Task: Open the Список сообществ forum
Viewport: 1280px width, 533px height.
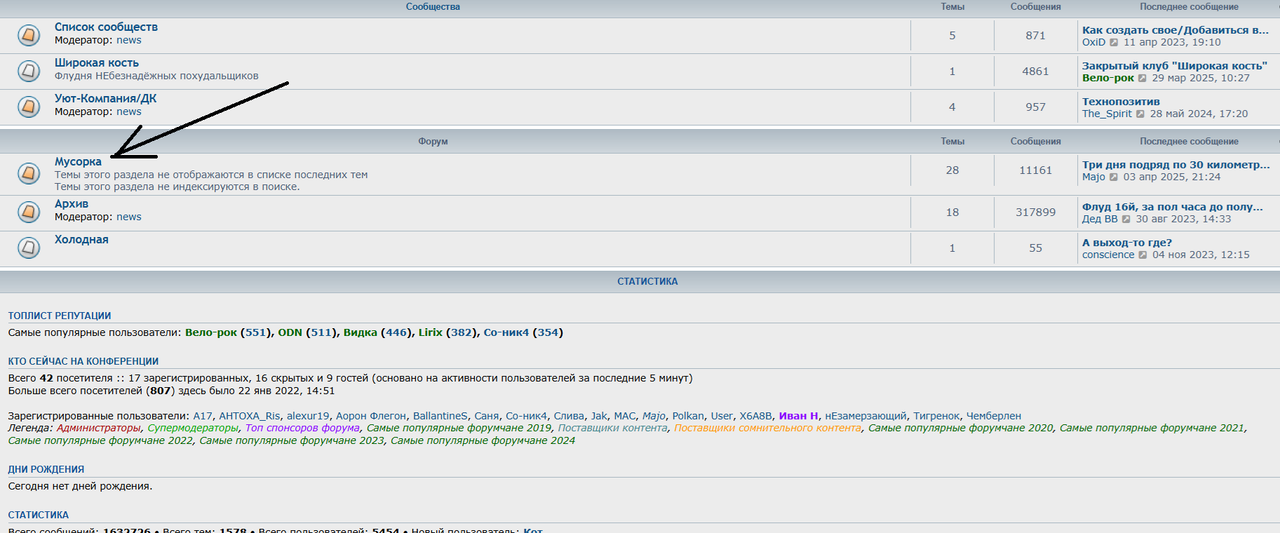Action: pos(106,27)
